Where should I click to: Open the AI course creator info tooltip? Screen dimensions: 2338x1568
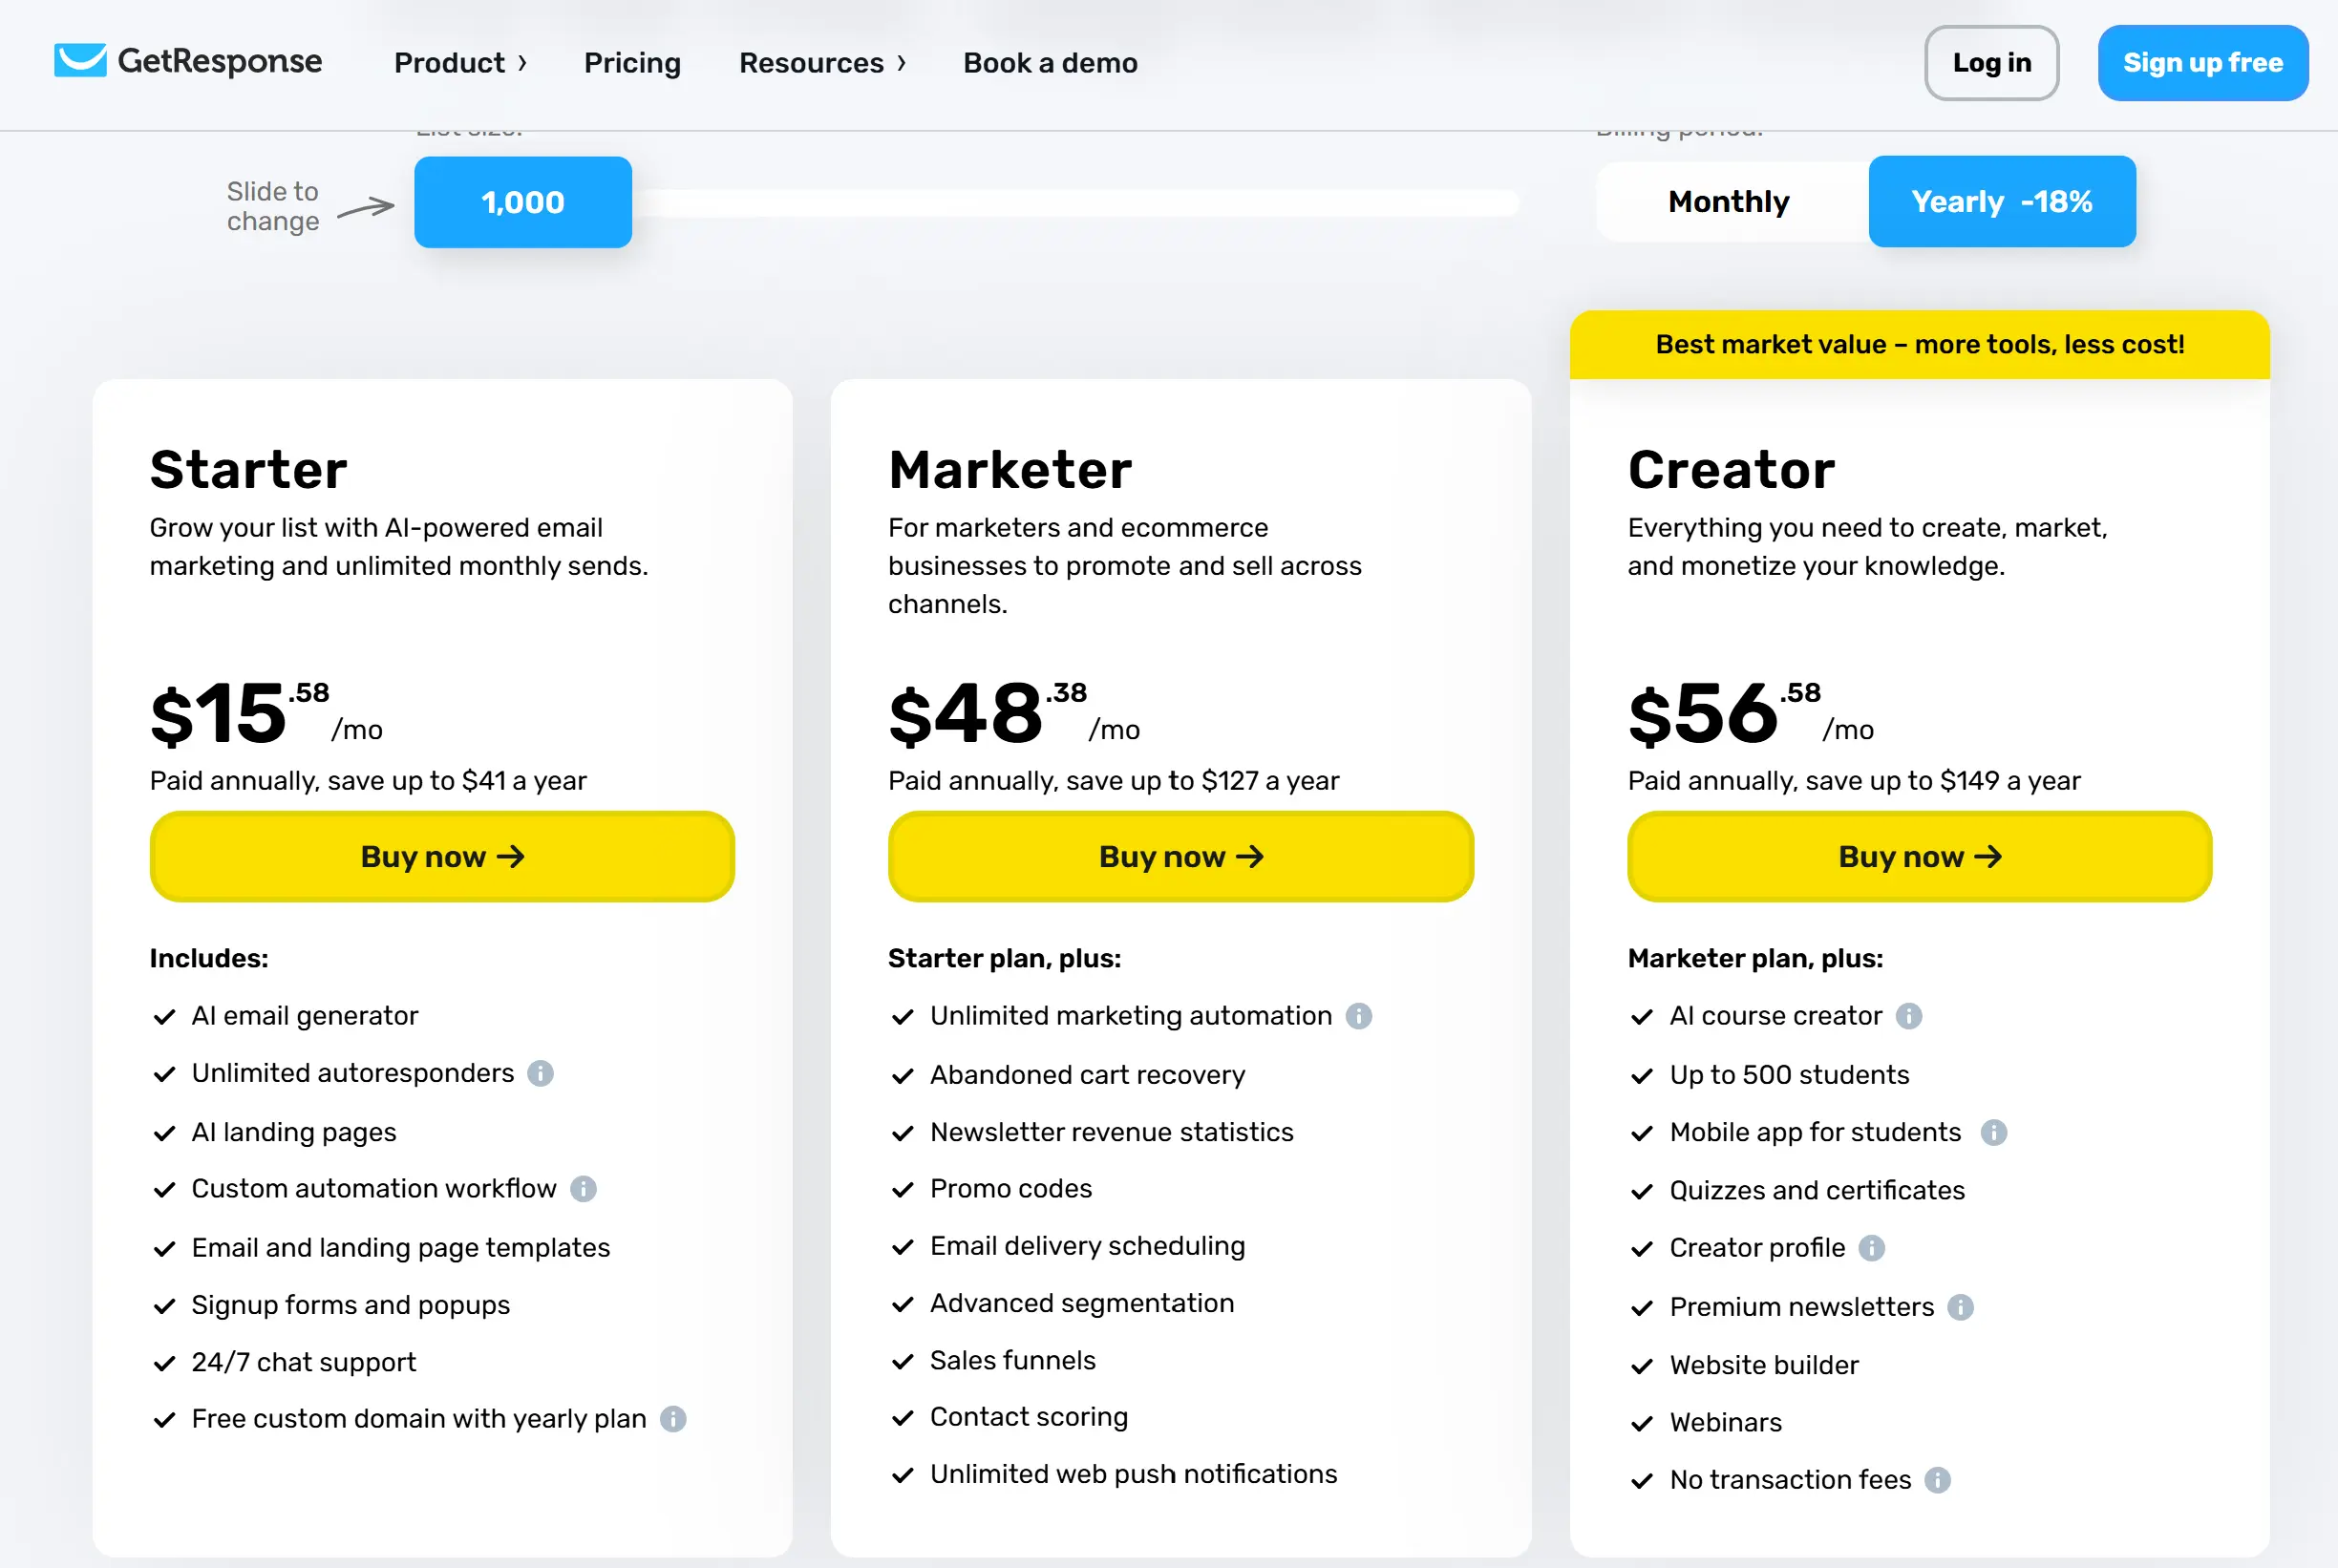(1910, 1016)
